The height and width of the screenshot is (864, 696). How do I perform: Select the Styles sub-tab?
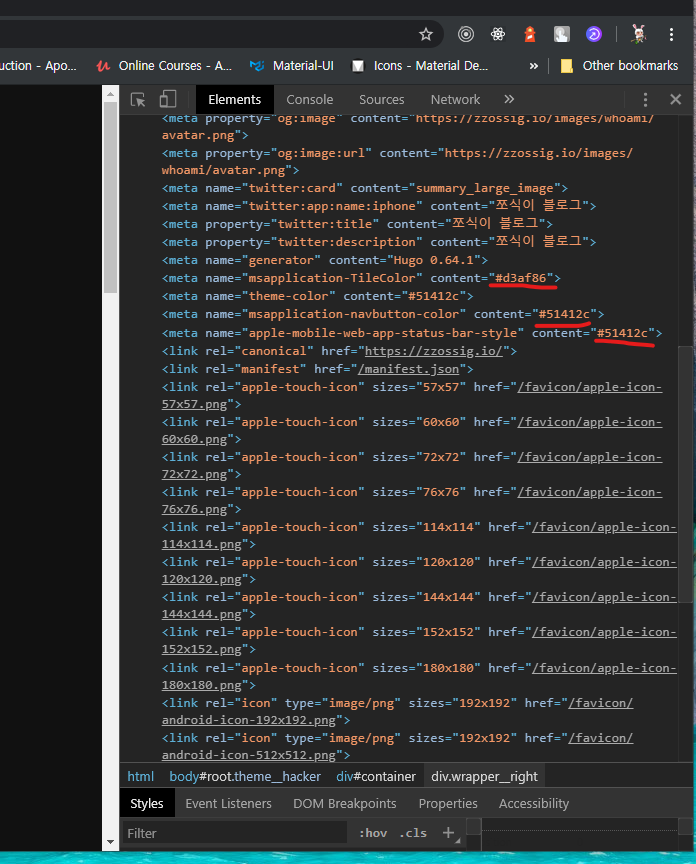[x=147, y=803]
